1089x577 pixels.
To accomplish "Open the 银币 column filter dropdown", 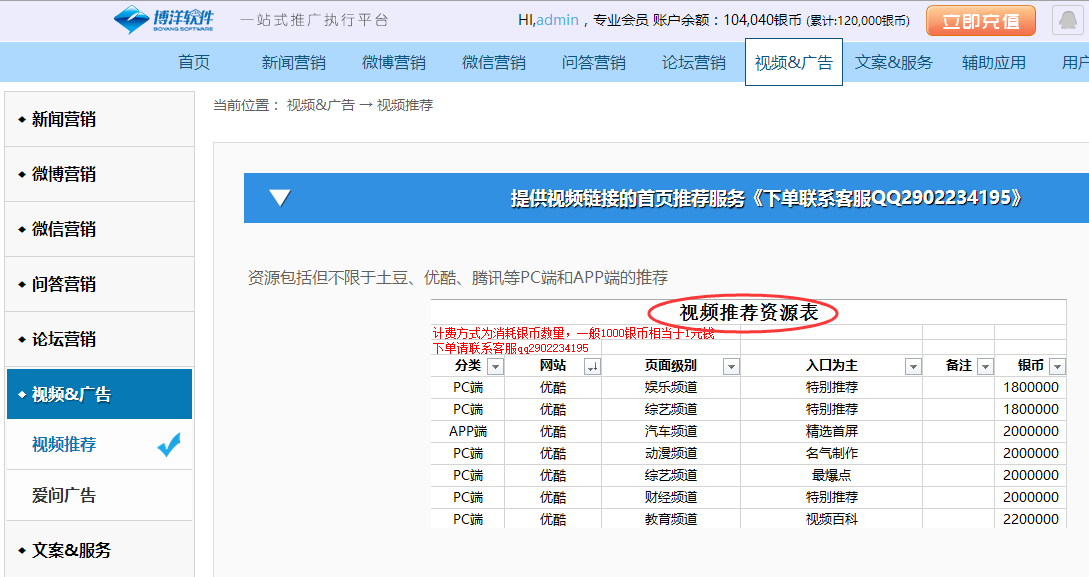I will pyautogui.click(x=1057, y=367).
